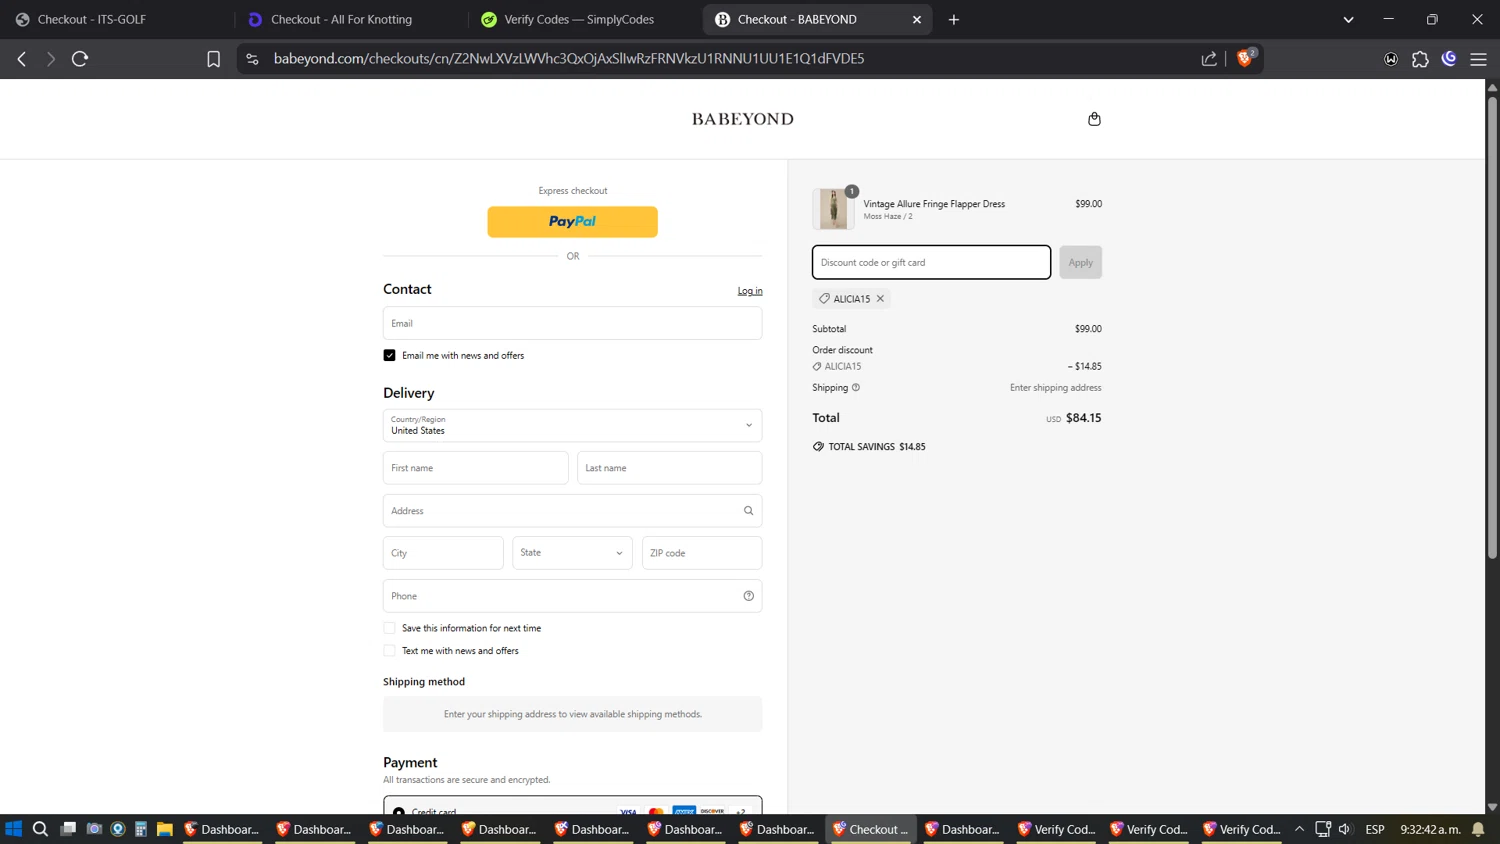Switch to Checkout - ITS-GOLF tab
This screenshot has width=1500, height=844.
click(116, 19)
